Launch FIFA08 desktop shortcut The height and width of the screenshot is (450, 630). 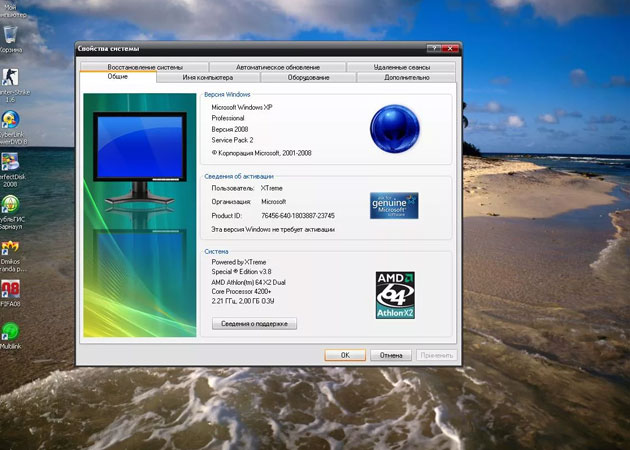pos(11,290)
